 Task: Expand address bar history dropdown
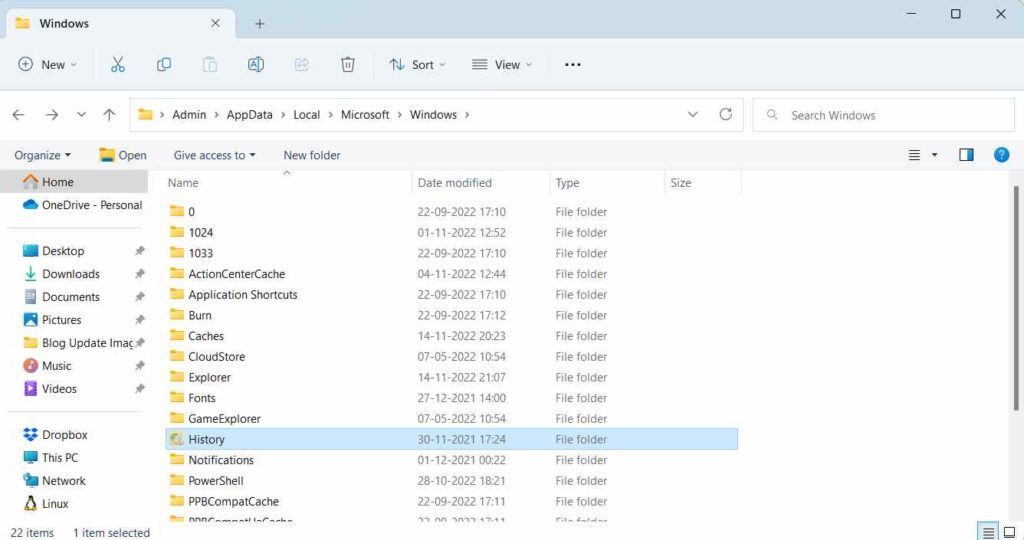click(693, 114)
